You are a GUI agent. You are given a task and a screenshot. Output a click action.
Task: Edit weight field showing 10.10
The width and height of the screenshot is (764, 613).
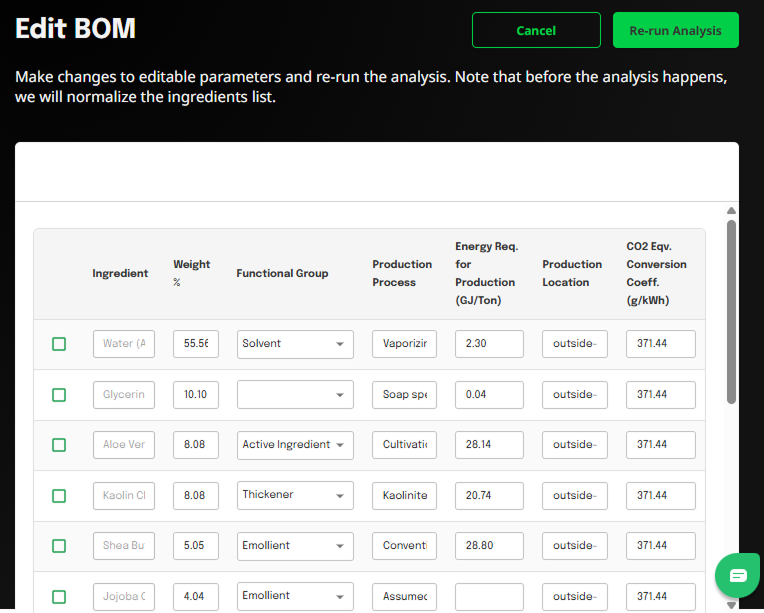[196, 395]
